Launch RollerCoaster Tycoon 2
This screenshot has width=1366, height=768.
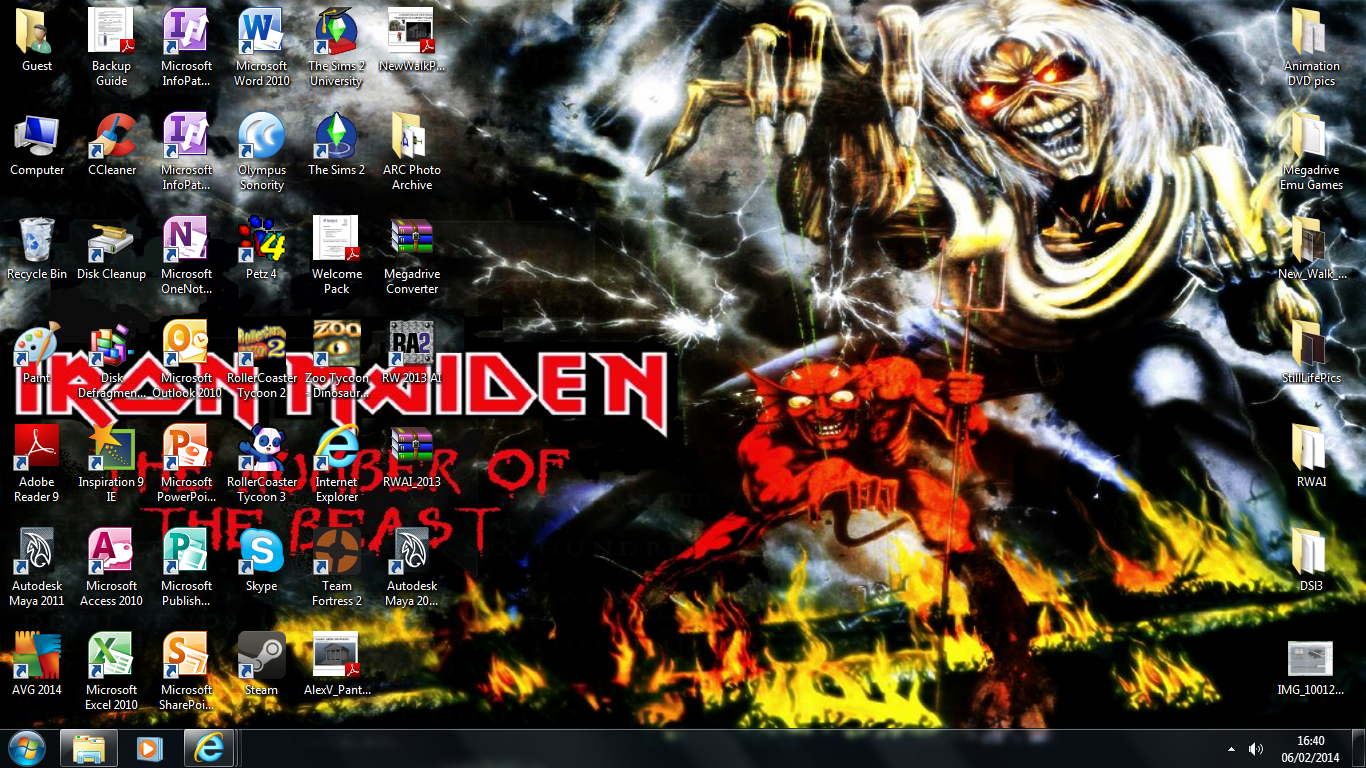coord(262,361)
